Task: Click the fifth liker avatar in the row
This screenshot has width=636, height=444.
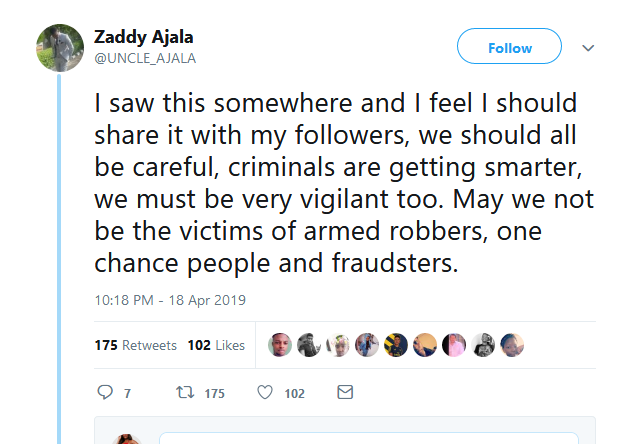Action: [x=396, y=345]
